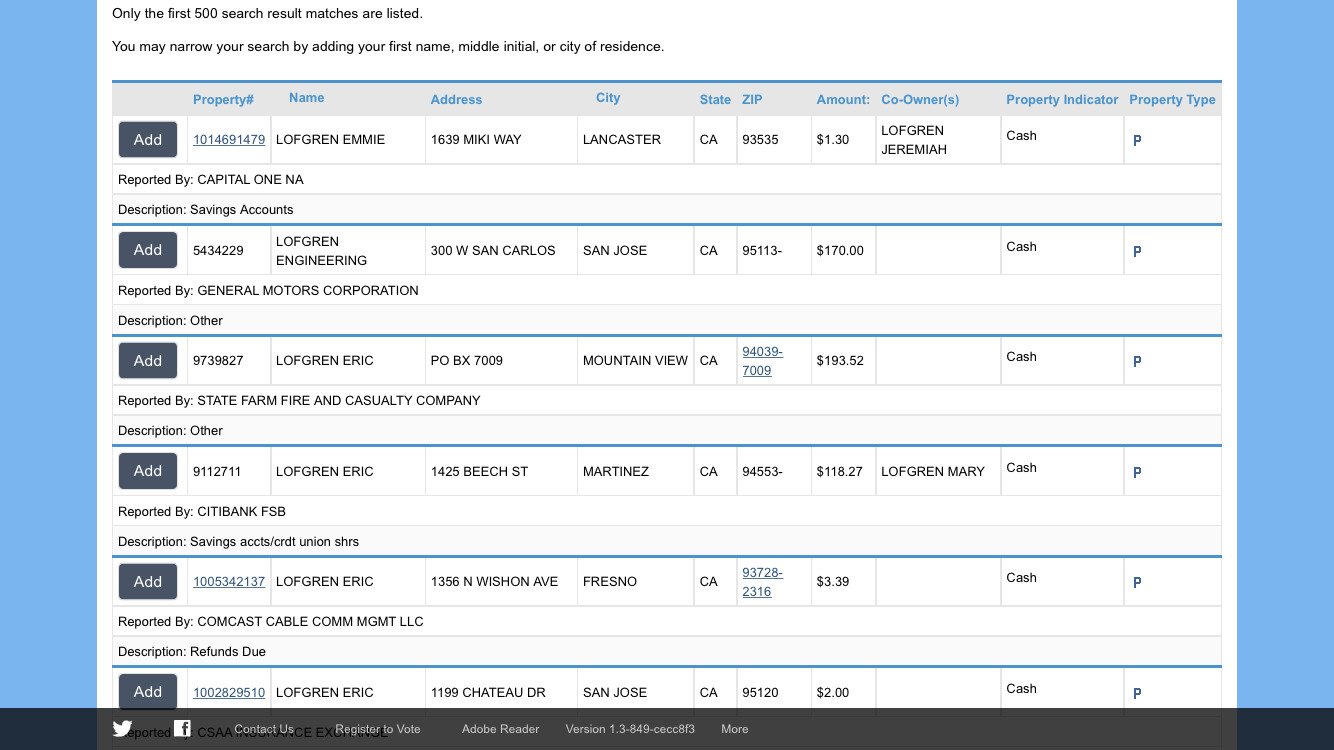Select the address 1356 N WISHON AVE
This screenshot has width=1334, height=750.
494,582
